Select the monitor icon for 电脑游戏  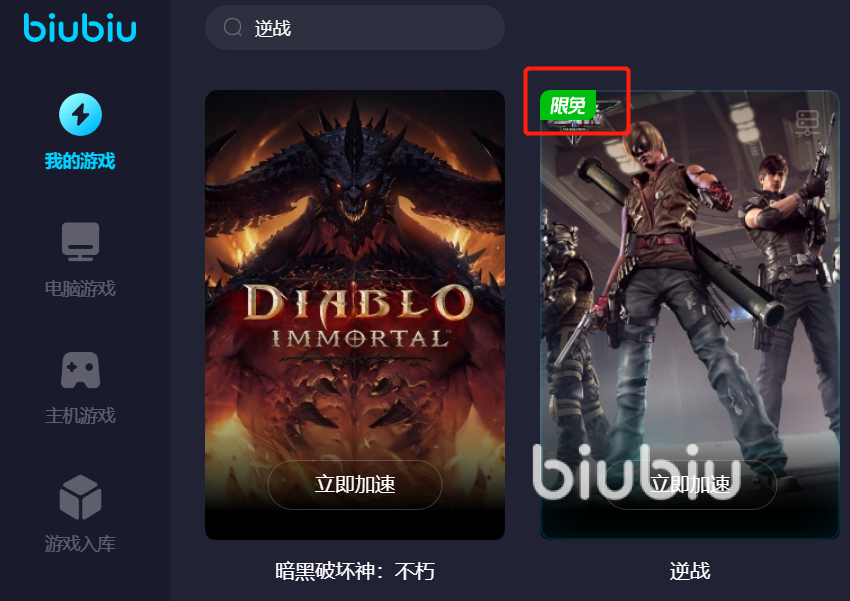point(80,241)
